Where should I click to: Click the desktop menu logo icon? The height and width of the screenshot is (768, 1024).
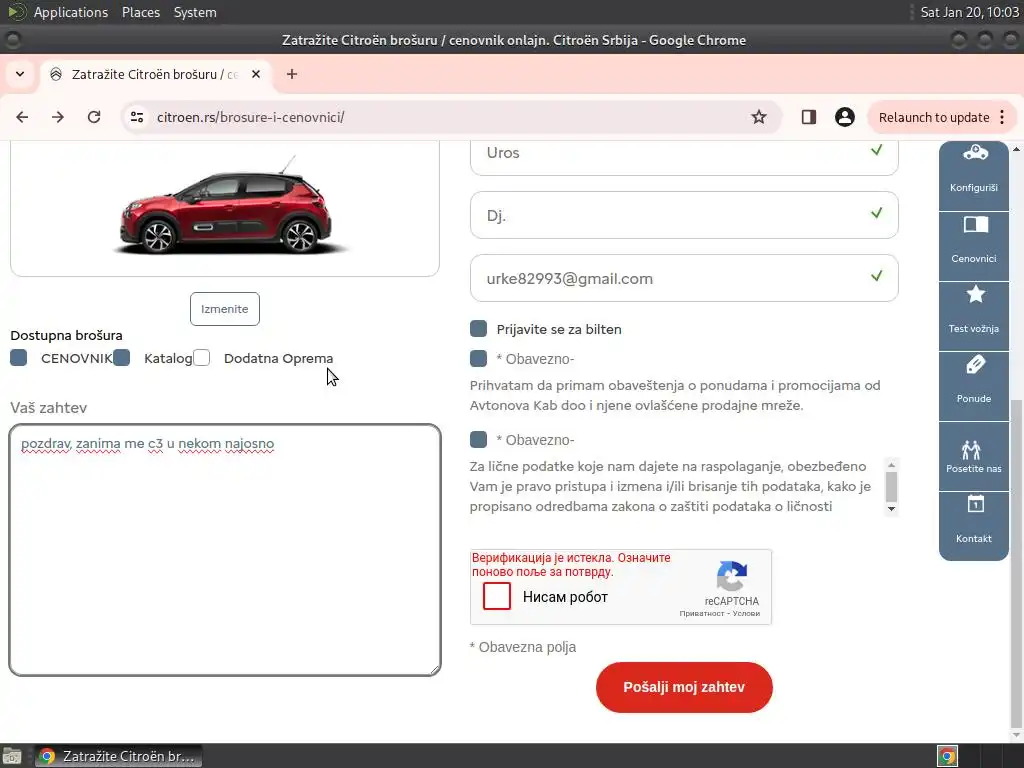pos(16,12)
